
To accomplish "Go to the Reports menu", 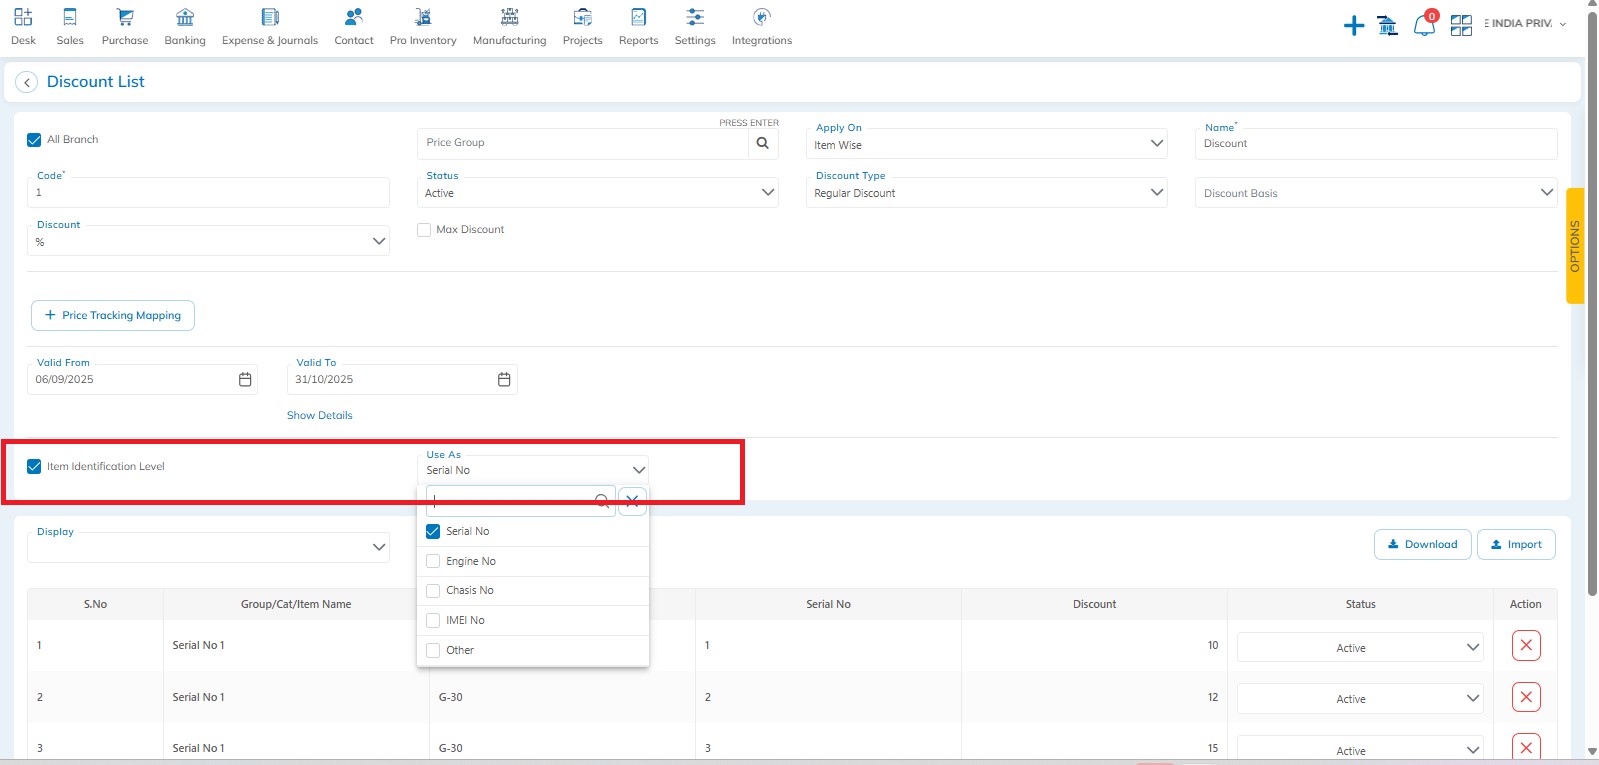I will [638, 27].
